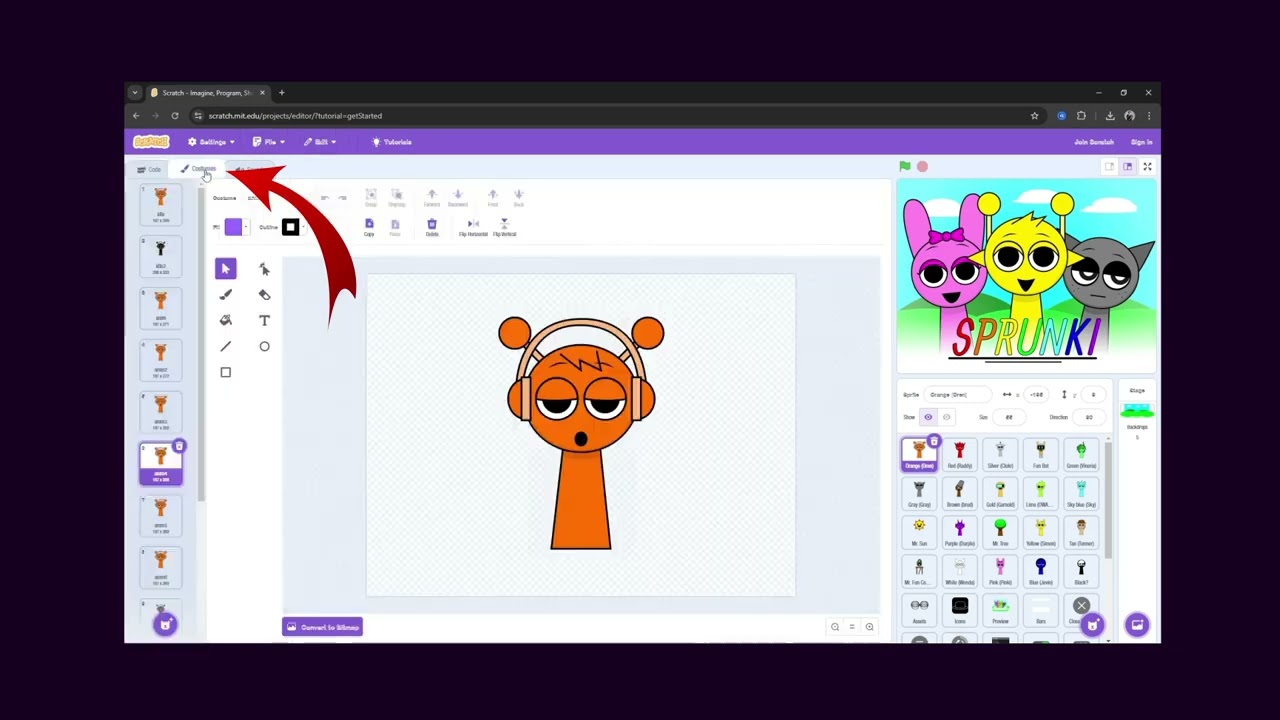Select the Eraser tool
Viewport: 1280px width, 720px height.
[x=264, y=295]
